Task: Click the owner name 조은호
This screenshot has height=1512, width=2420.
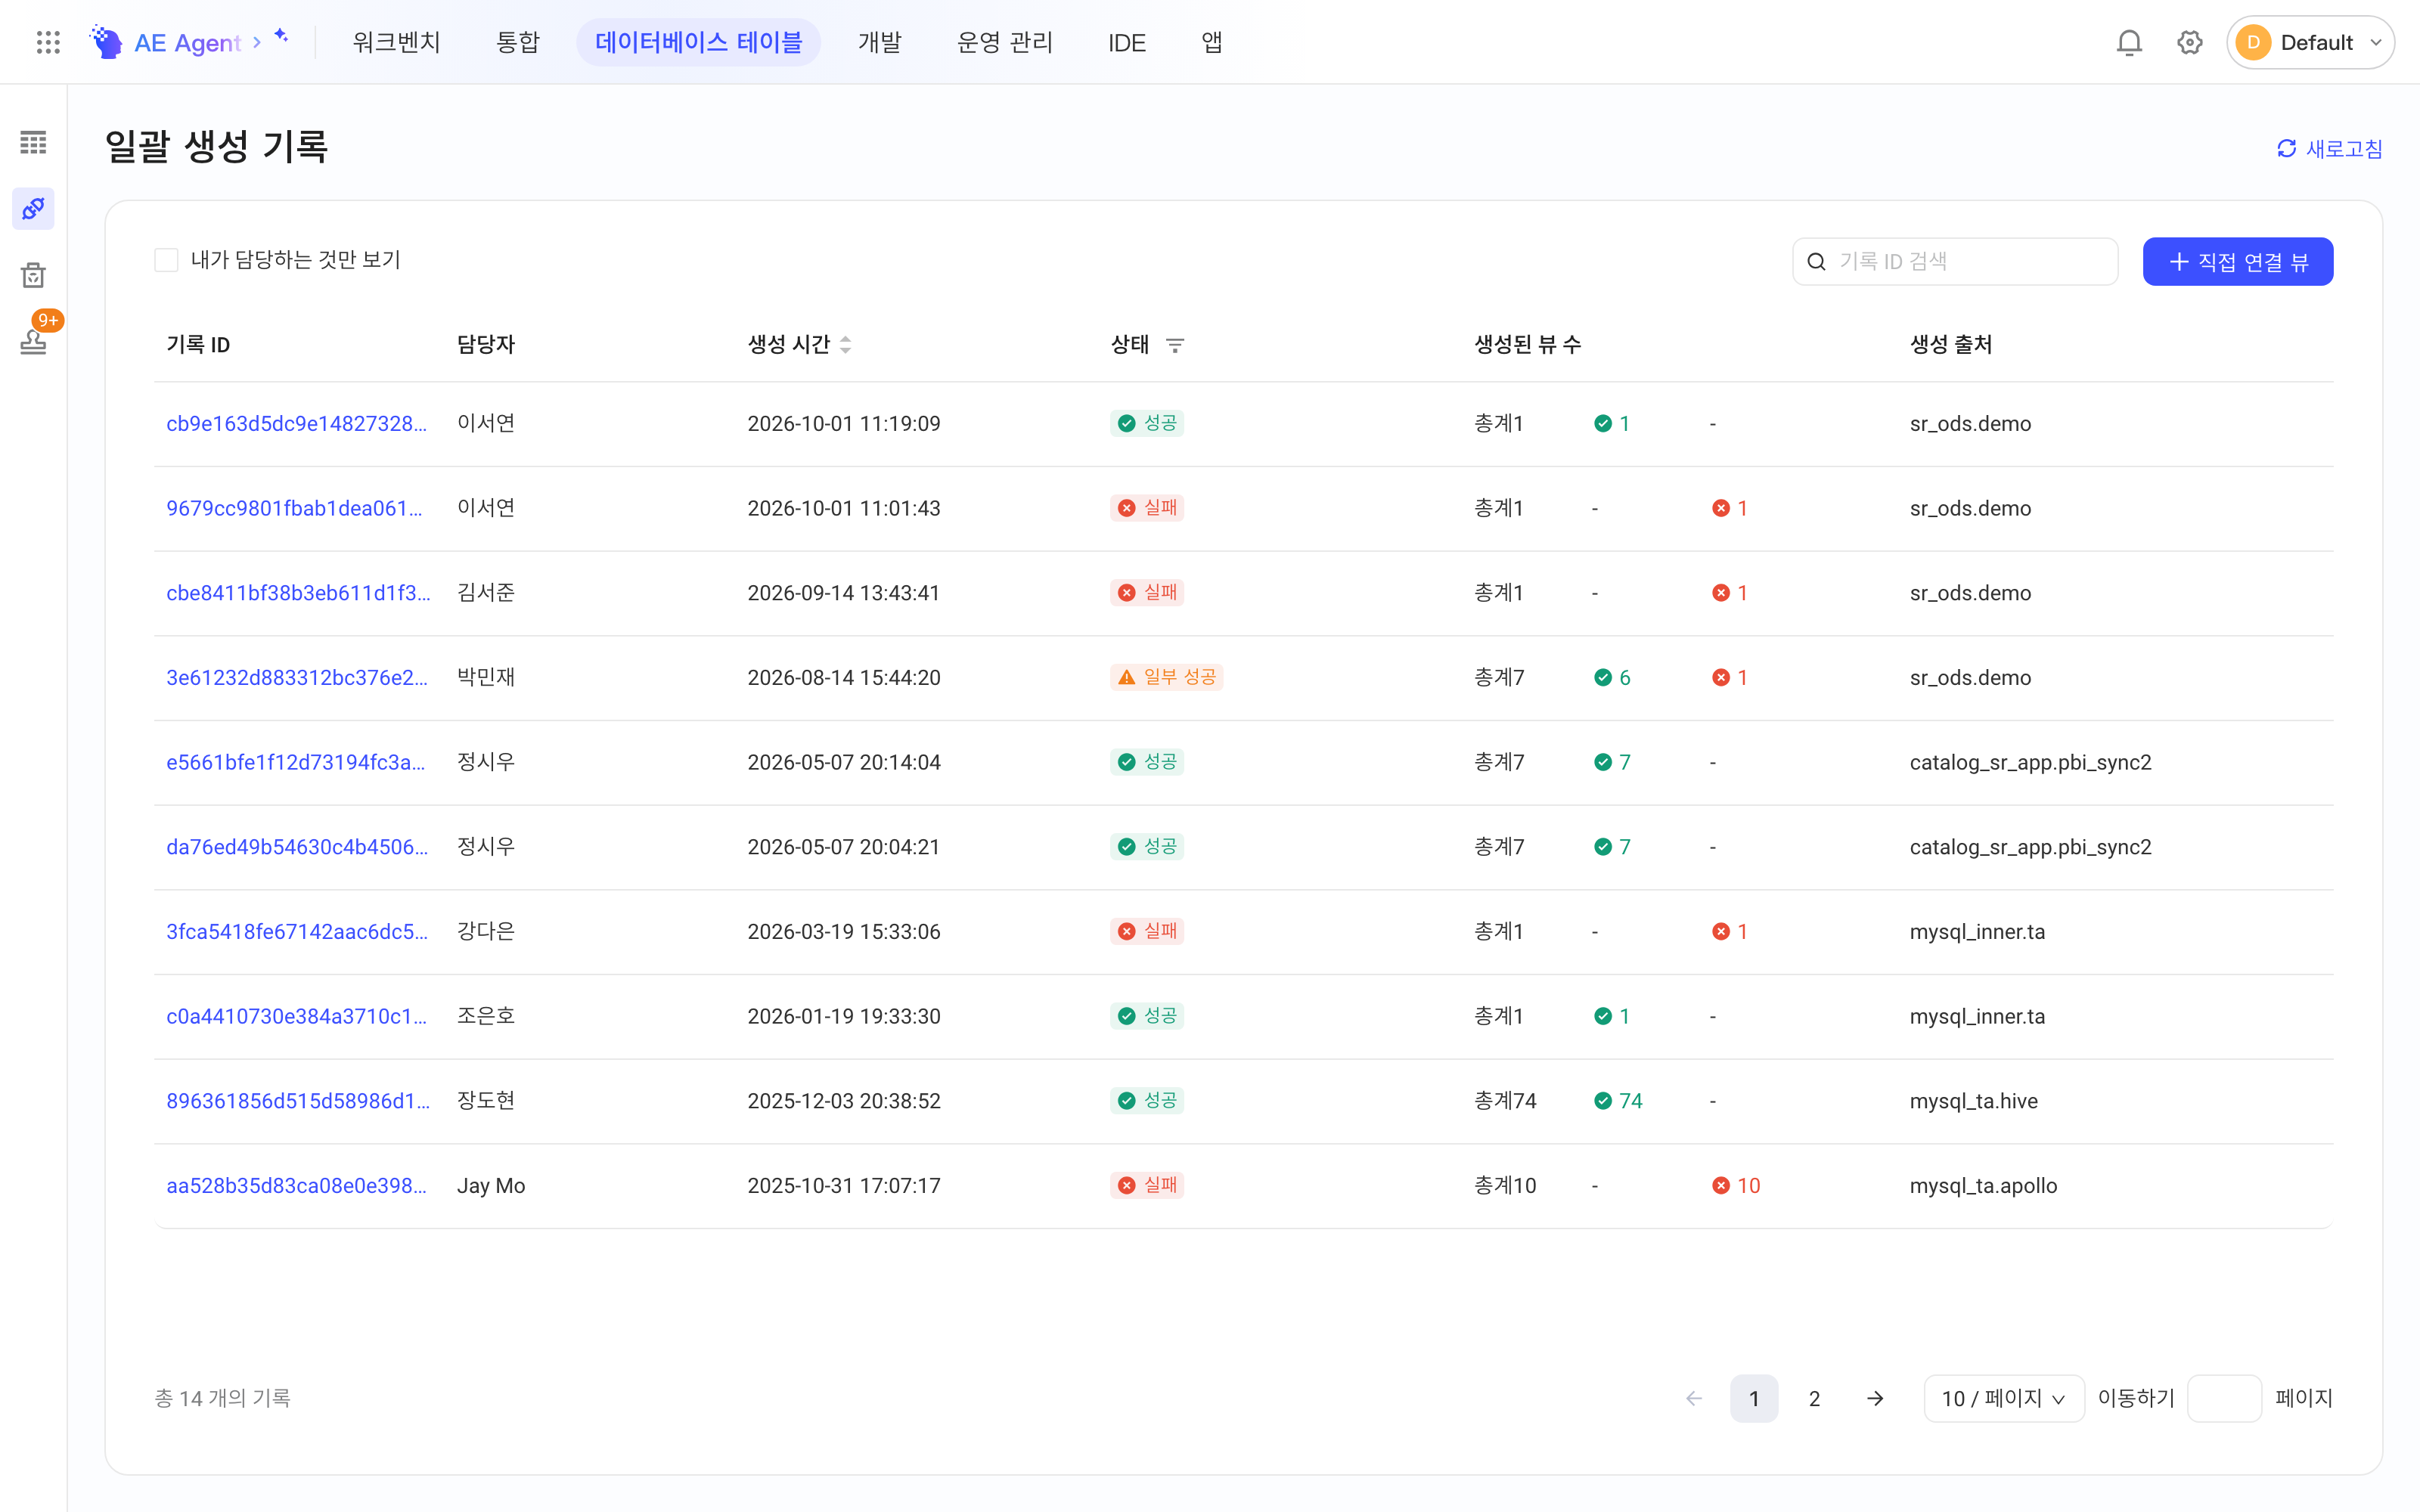Action: (486, 1016)
